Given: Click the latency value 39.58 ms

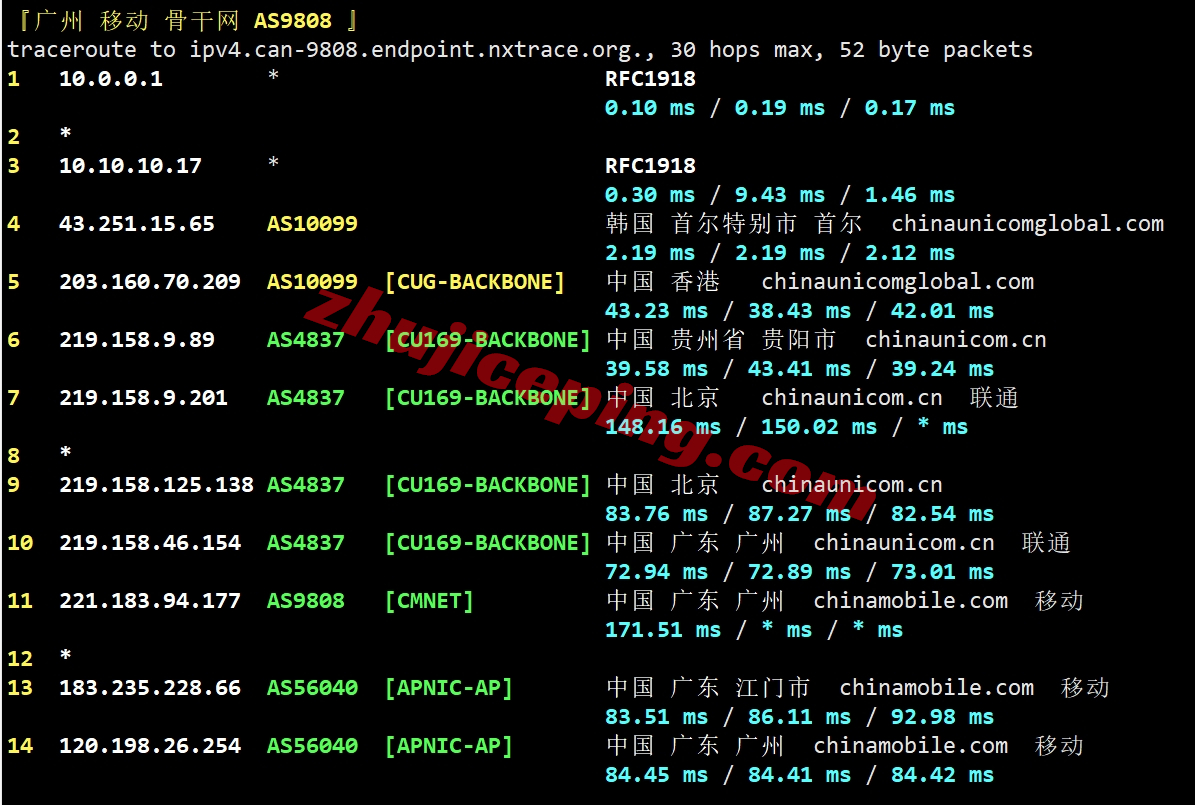Looking at the screenshot, I should pos(656,369).
